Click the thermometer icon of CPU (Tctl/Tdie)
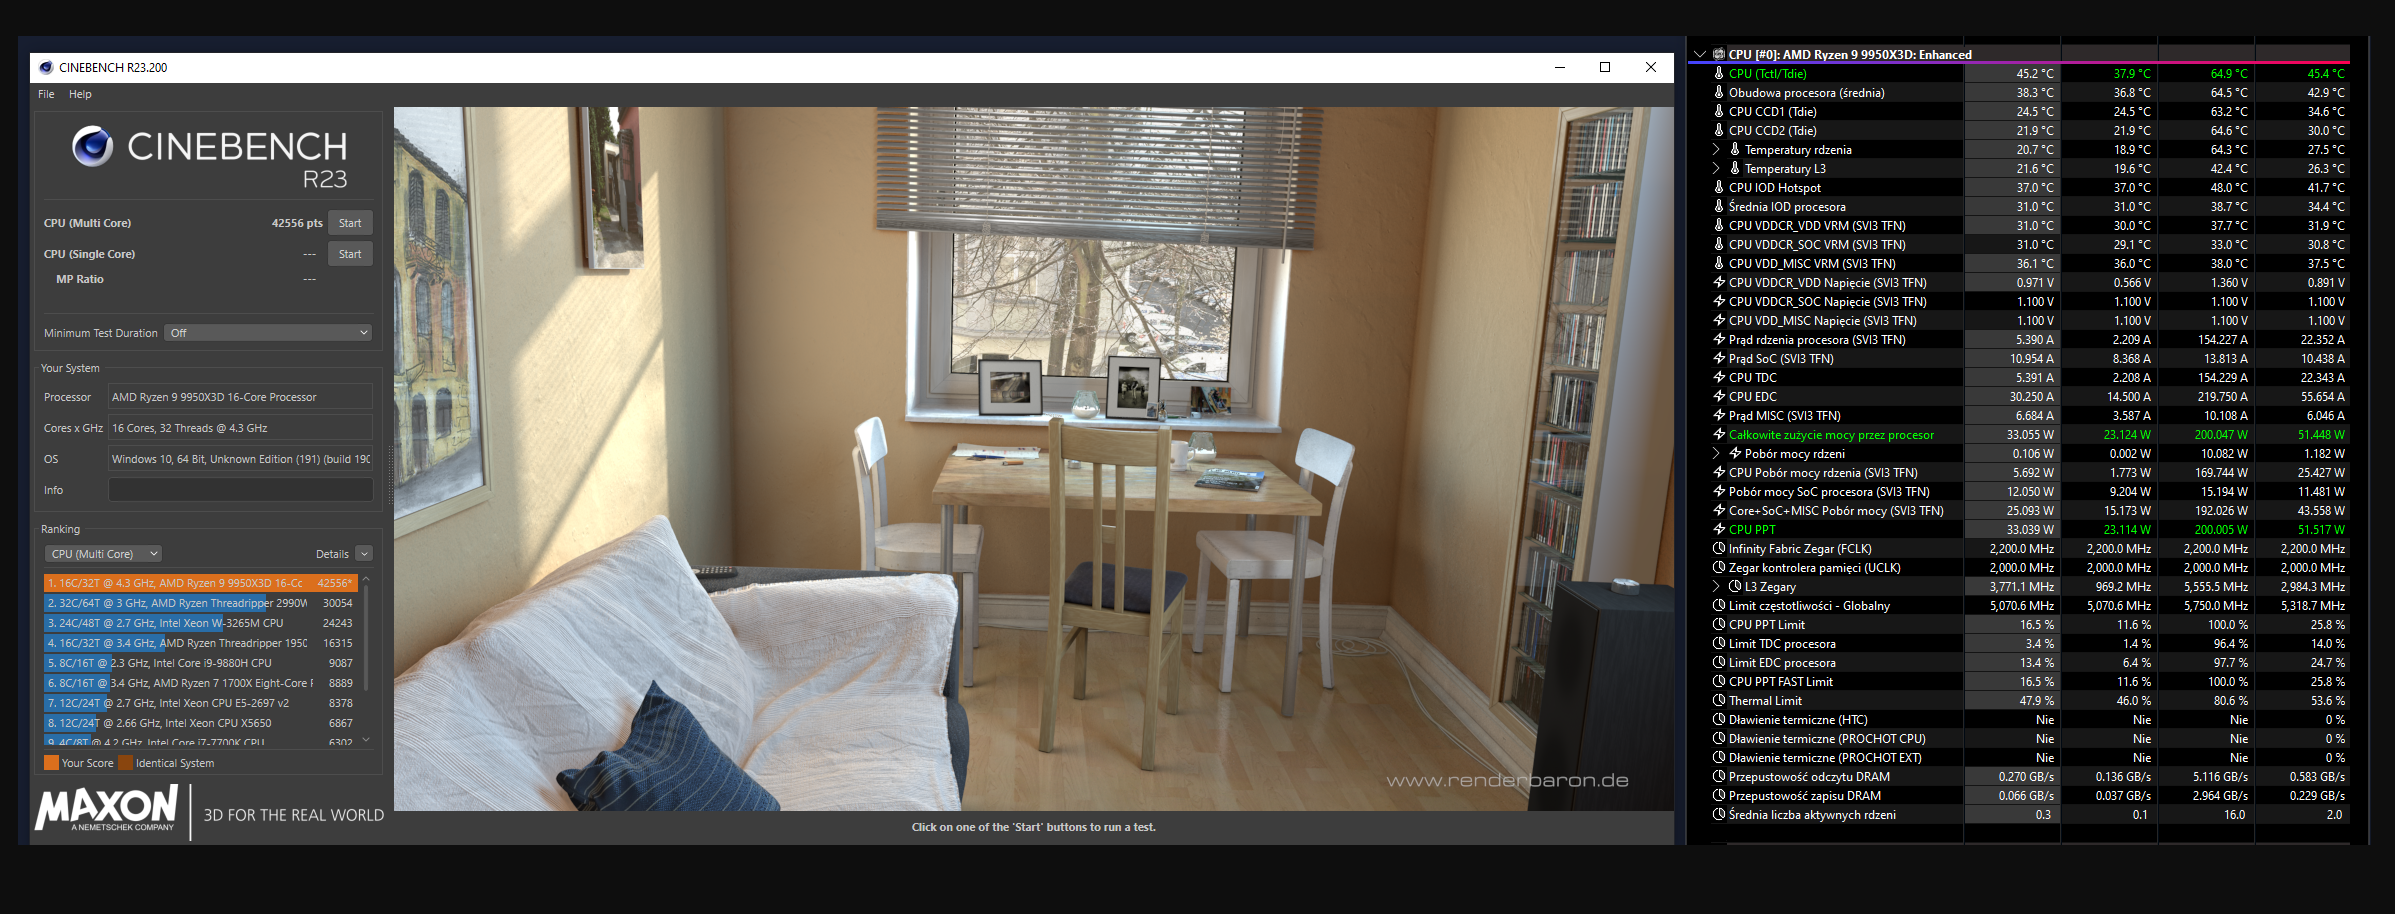 point(1719,73)
